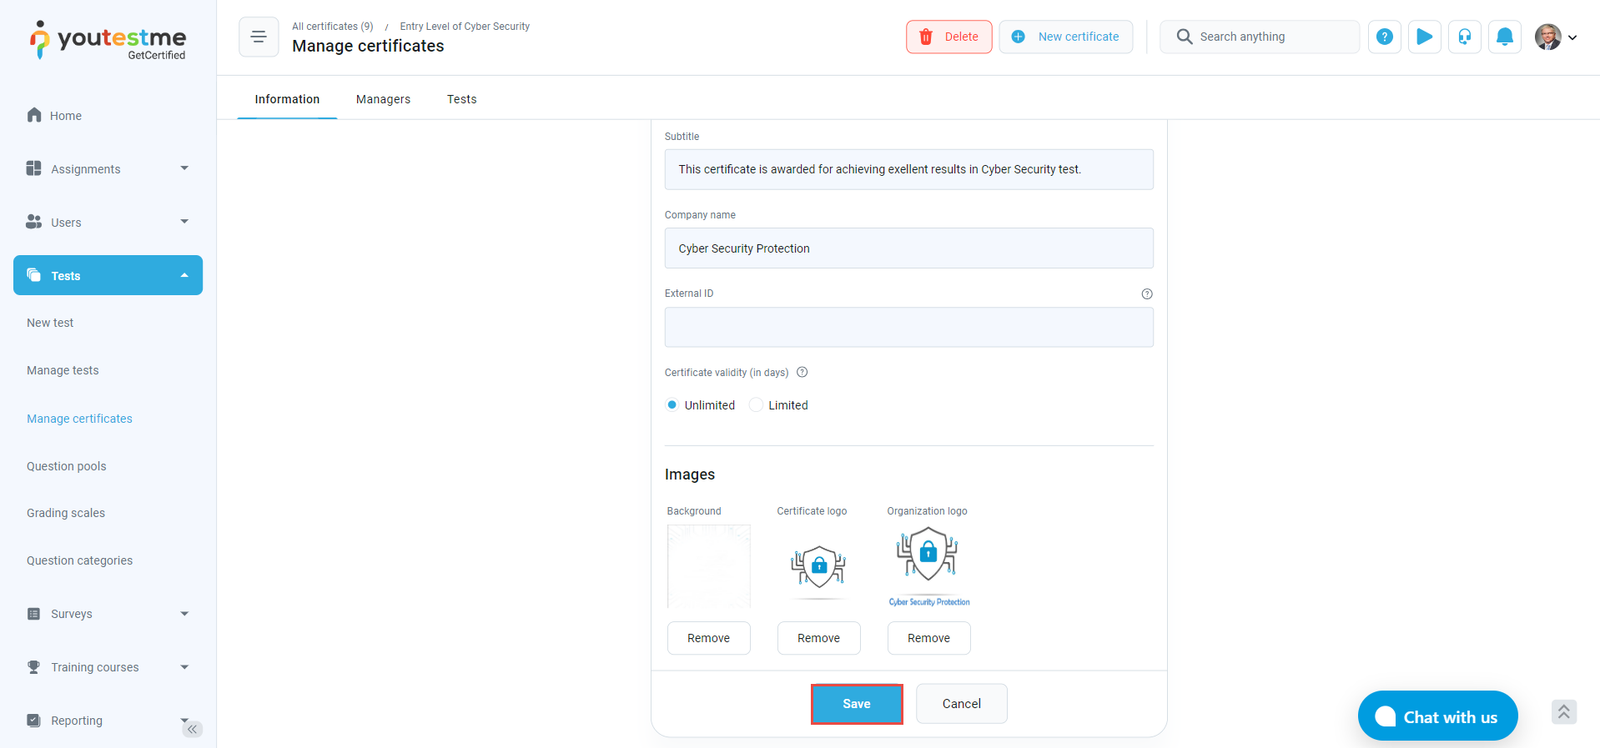Select the Limited validity radio button
Screen dimensions: 1600x748
tap(756, 405)
